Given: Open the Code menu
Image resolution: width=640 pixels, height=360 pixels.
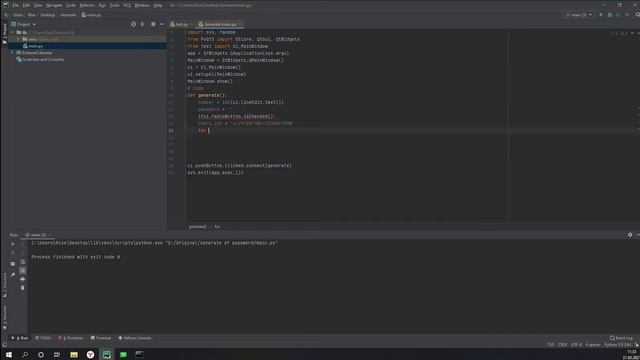Looking at the screenshot, I should 71,5.
